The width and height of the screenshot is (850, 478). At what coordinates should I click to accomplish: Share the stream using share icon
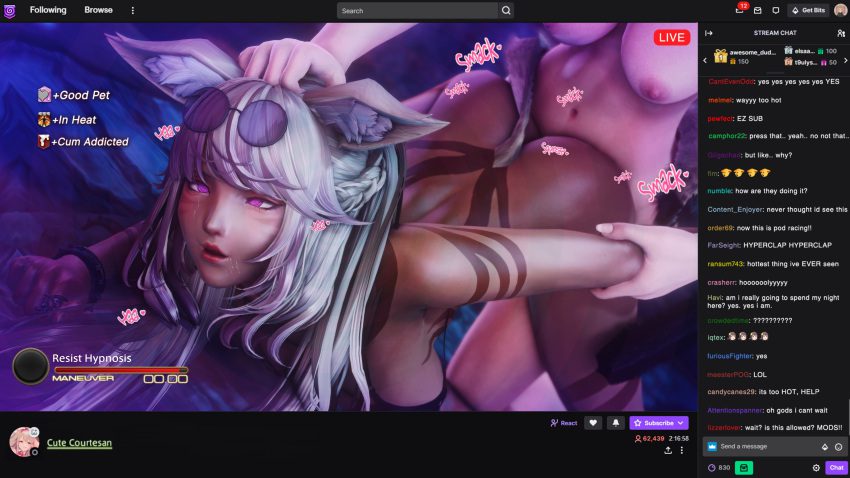pyautogui.click(x=667, y=450)
